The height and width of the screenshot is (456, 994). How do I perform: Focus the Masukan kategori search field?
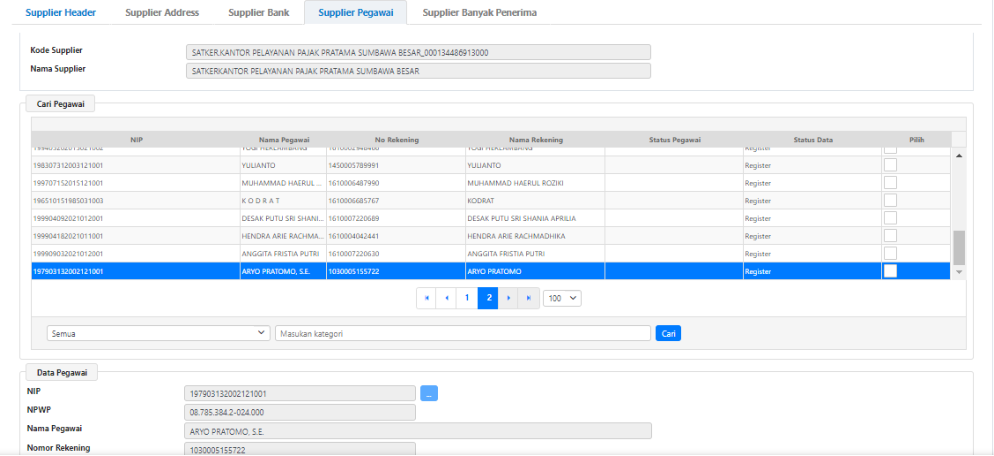pos(463,333)
